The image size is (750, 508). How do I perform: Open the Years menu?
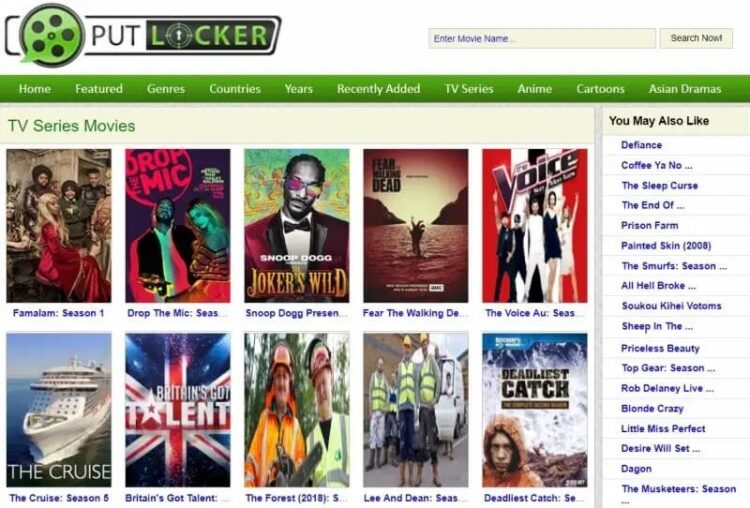pos(298,89)
